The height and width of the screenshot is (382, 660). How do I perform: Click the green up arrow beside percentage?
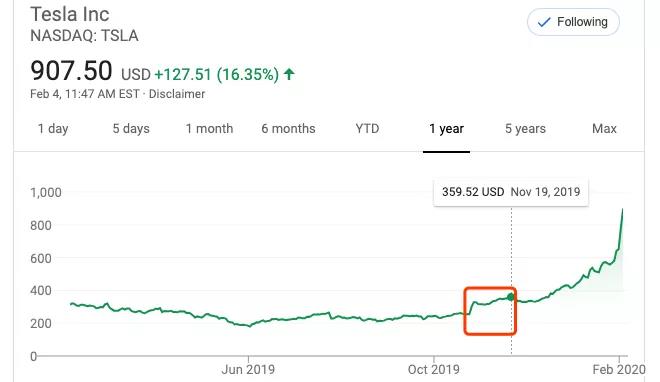(289, 74)
